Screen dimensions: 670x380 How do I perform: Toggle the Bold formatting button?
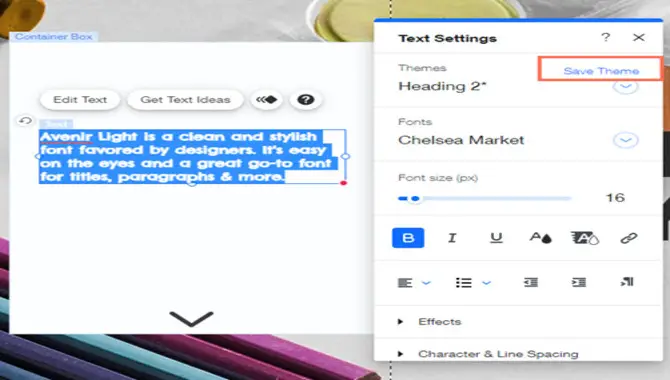[x=408, y=238]
